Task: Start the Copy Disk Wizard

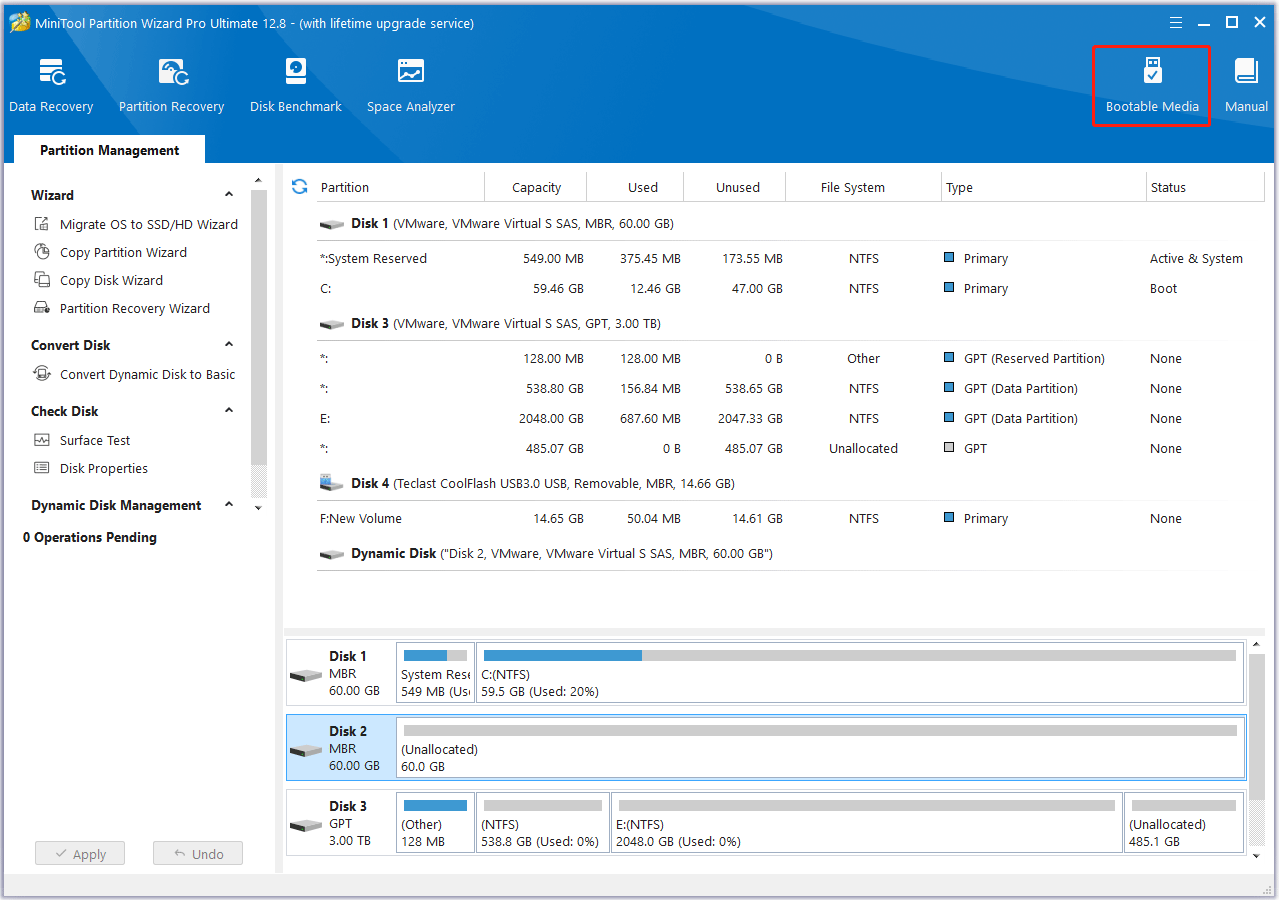Action: 111,280
